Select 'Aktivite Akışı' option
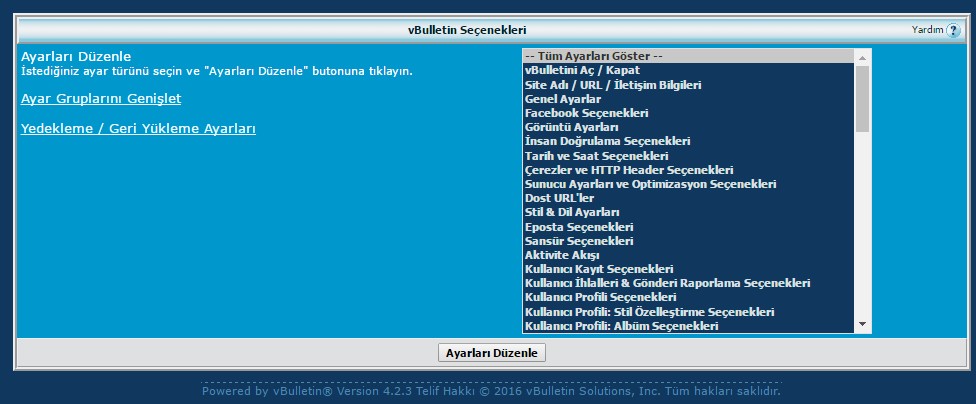 coord(689,255)
